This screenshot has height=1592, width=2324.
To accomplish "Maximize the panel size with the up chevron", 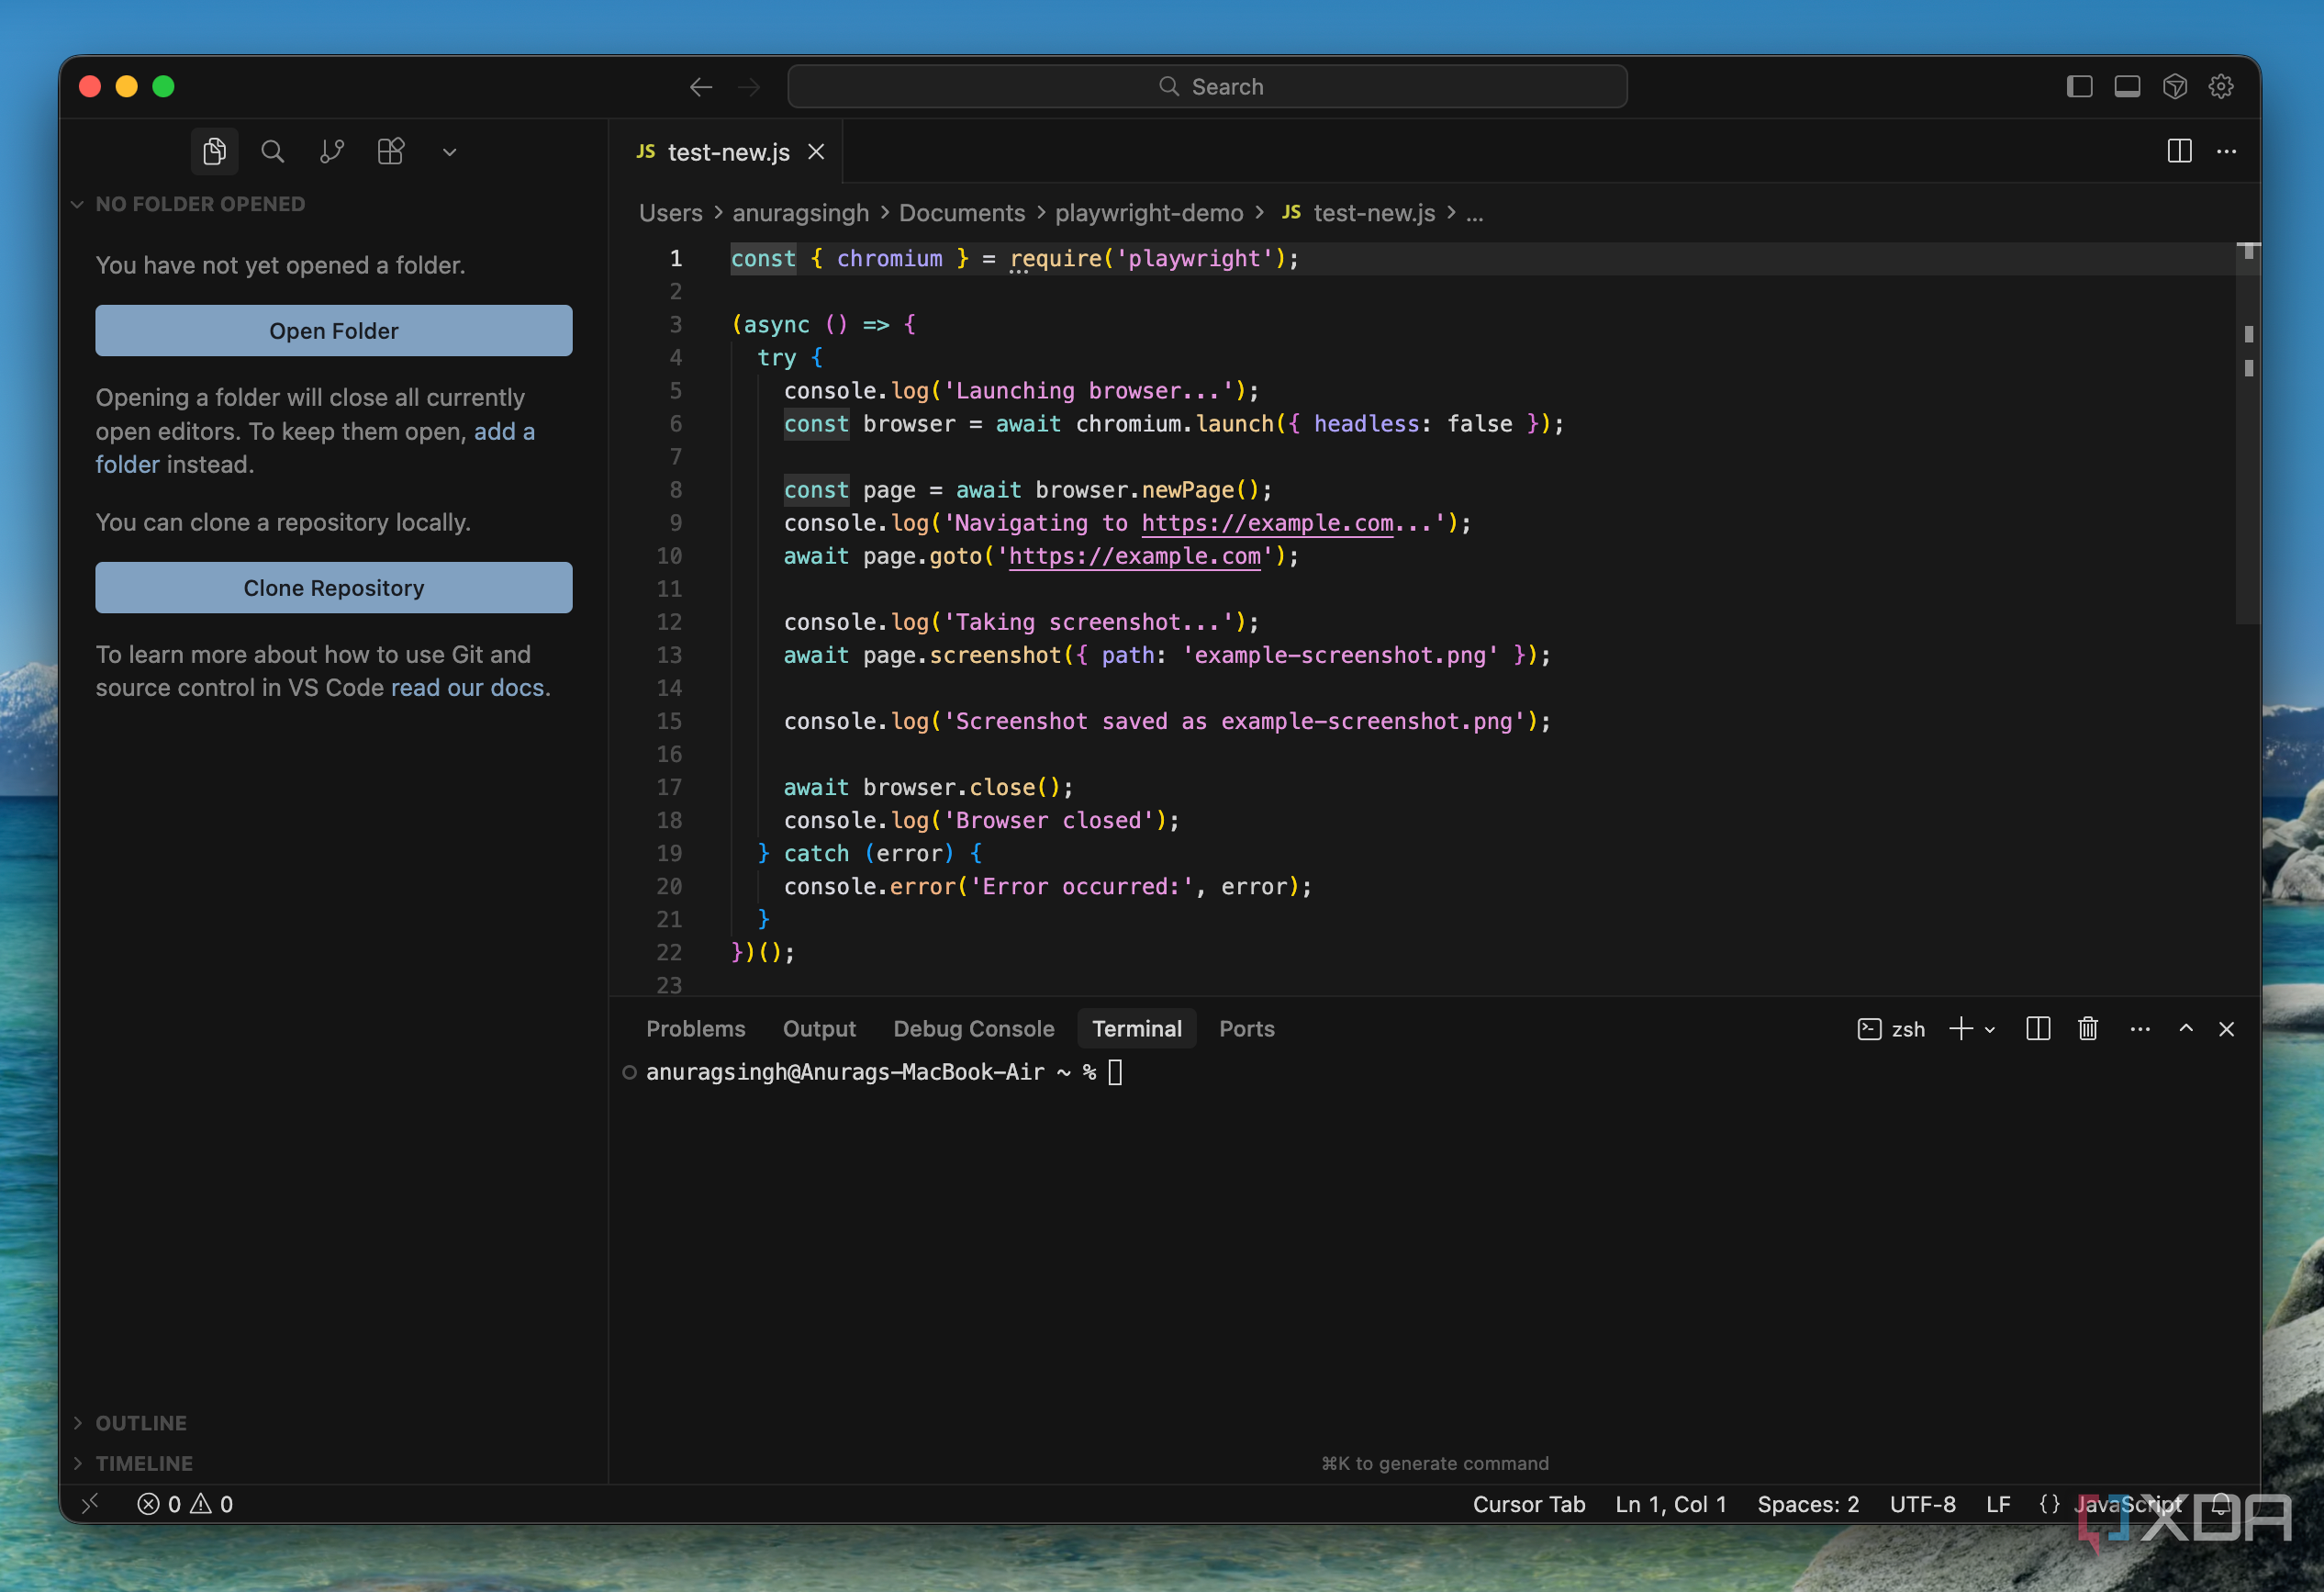I will (x=2186, y=1029).
